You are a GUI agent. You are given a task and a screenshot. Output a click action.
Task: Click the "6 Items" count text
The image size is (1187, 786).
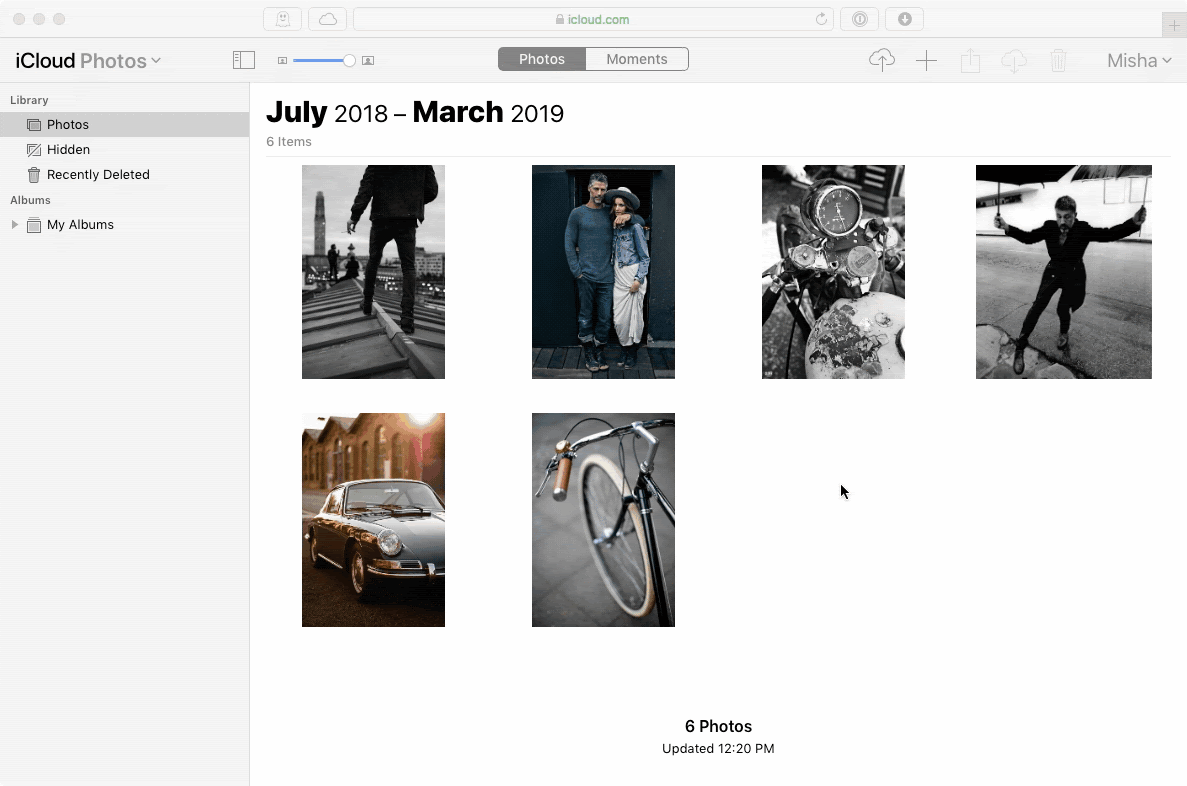(x=288, y=142)
